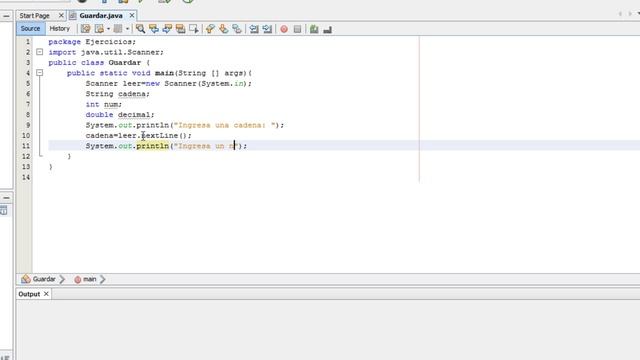Collapse the import fold on line 2

tap(40, 52)
